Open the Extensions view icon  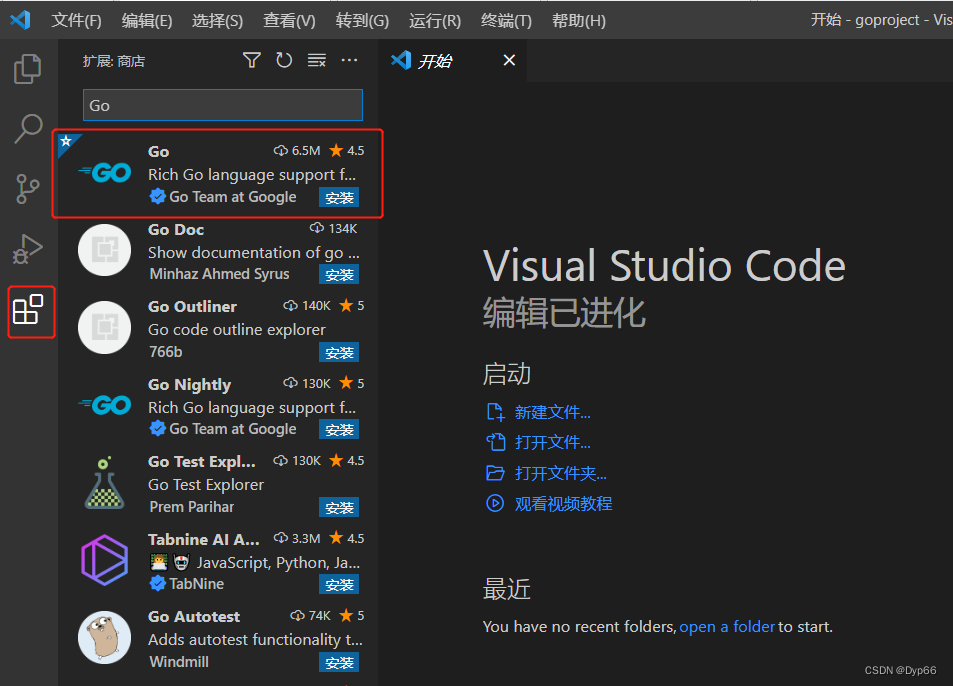[28, 310]
